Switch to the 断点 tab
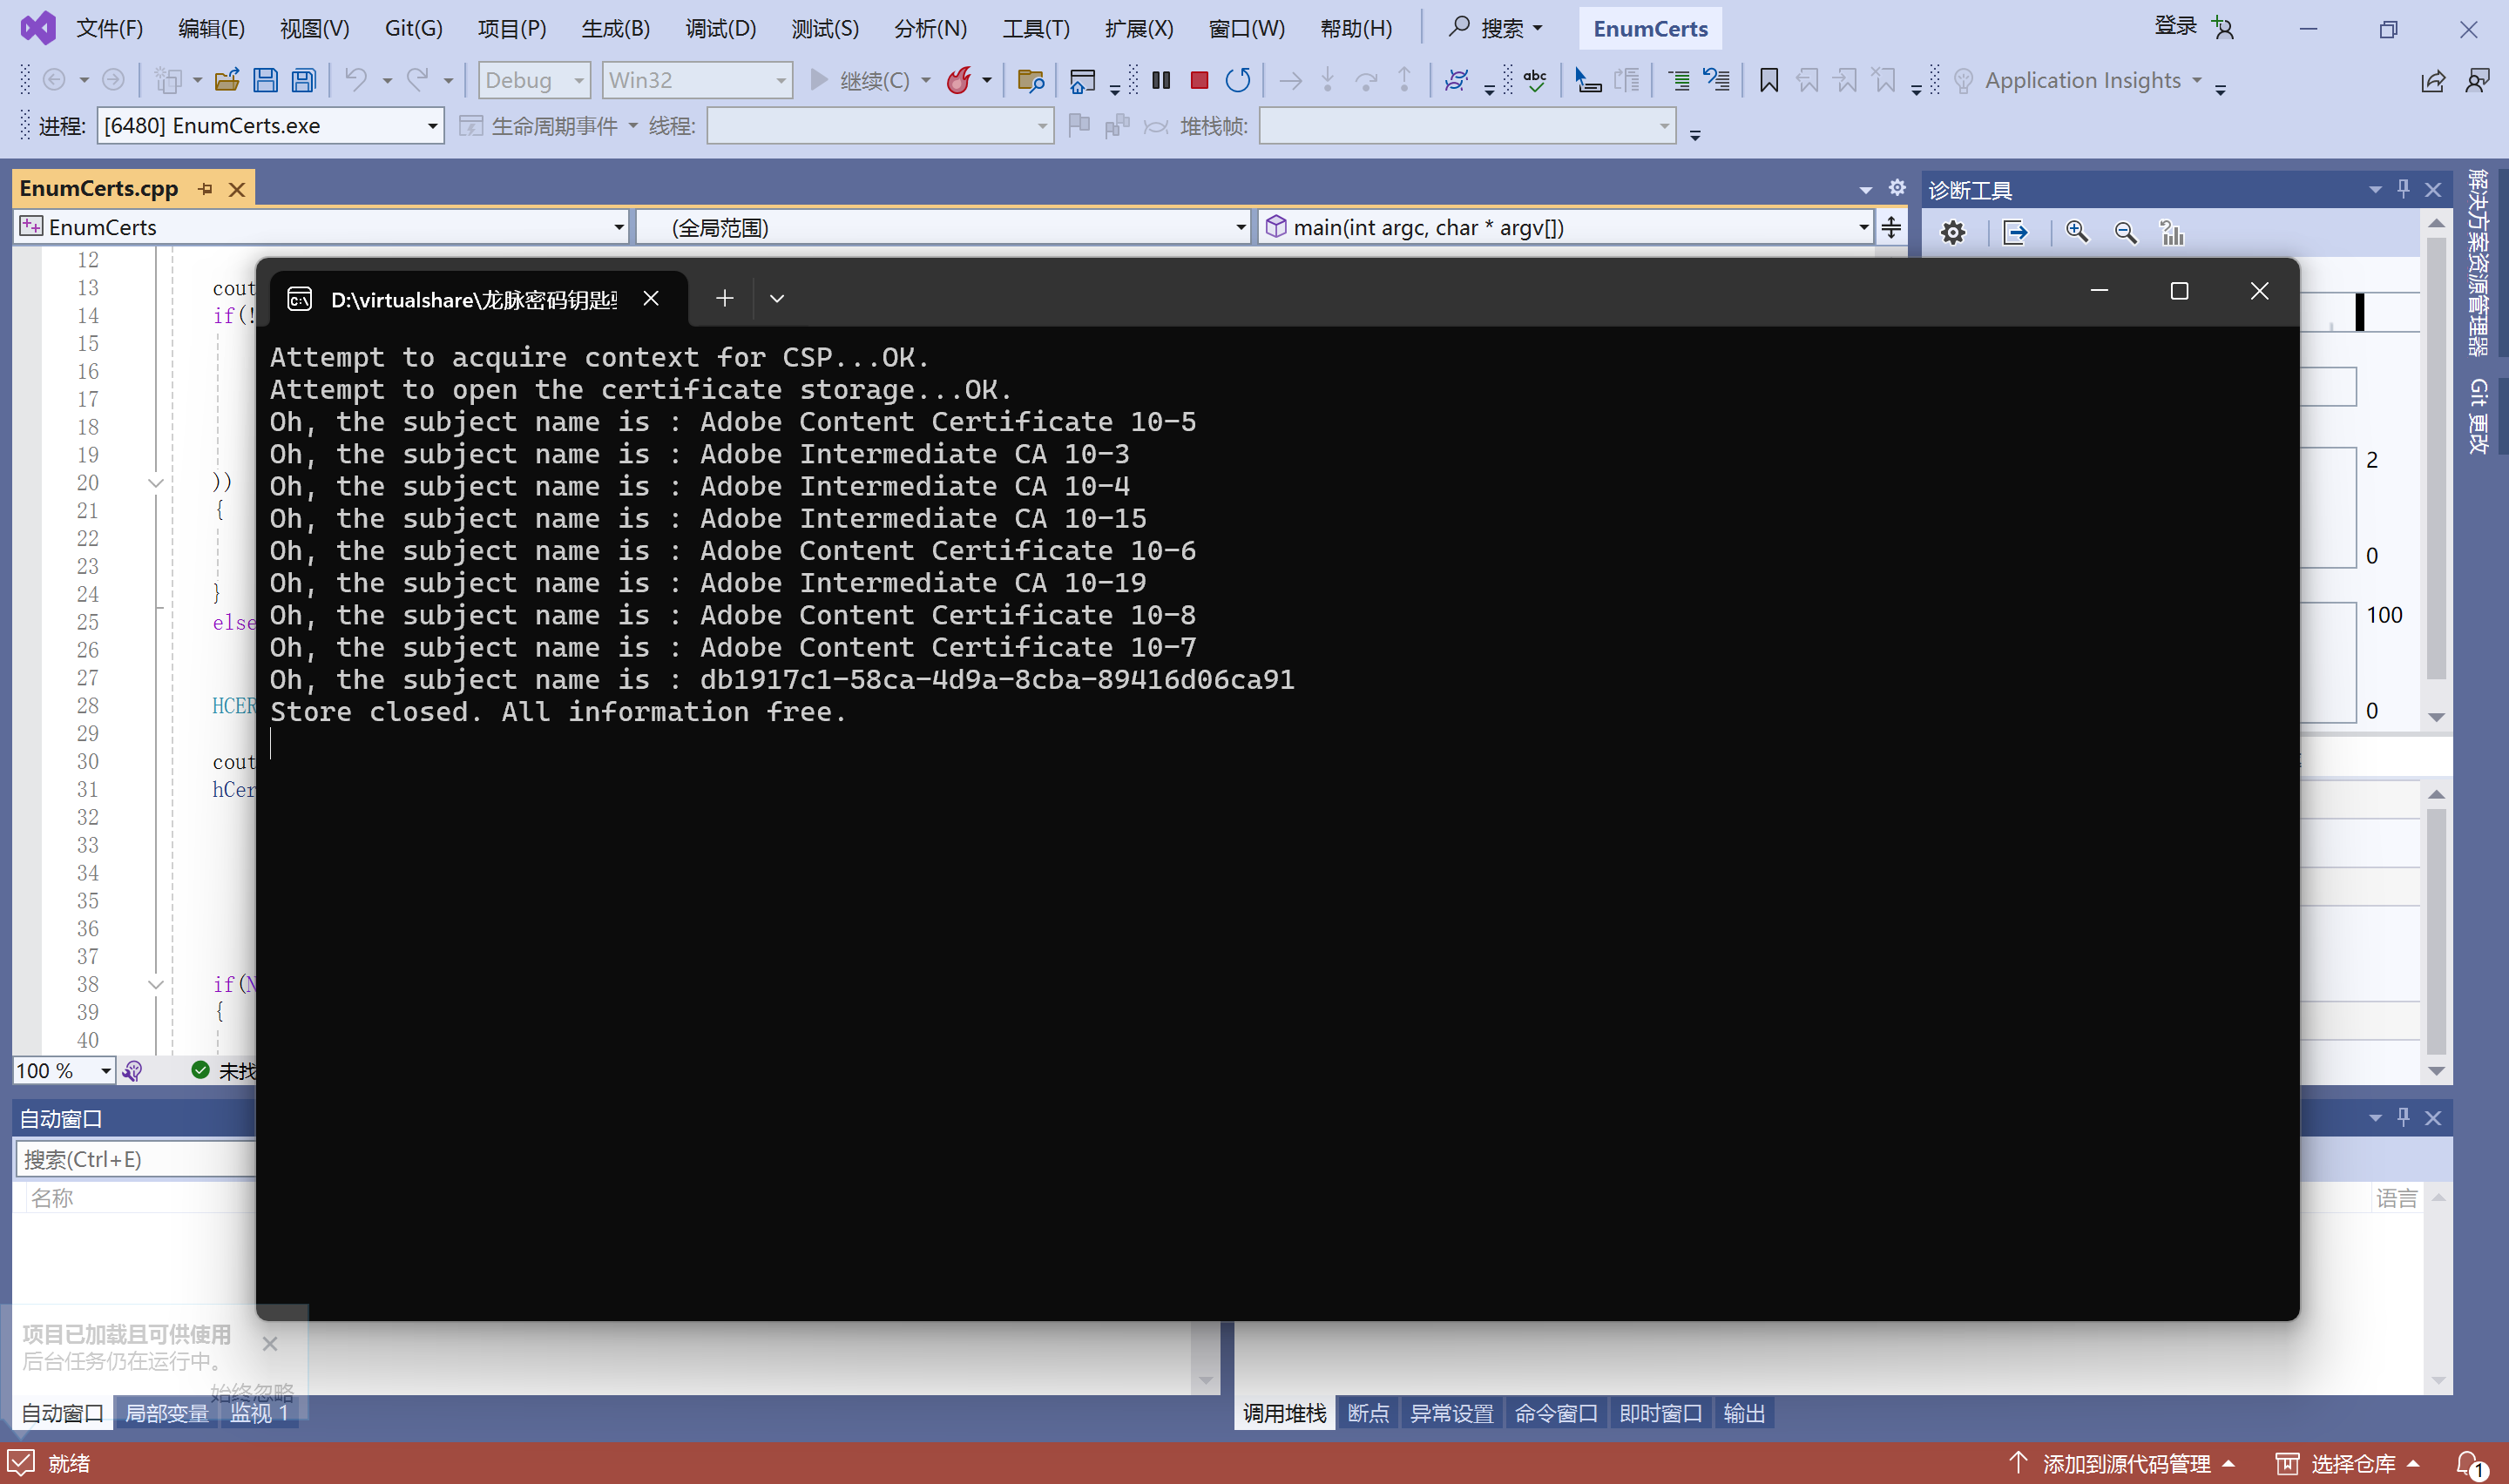 click(1367, 1413)
